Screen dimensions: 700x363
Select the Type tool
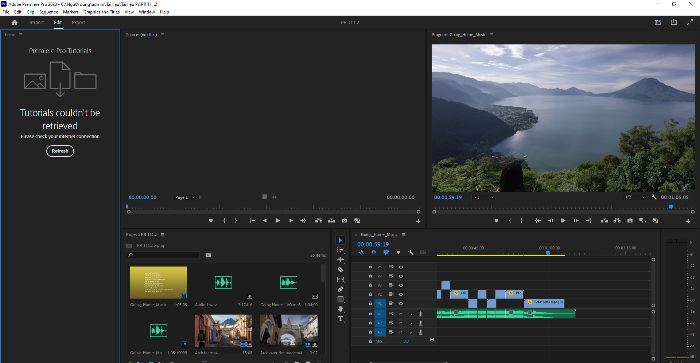pyautogui.click(x=340, y=319)
